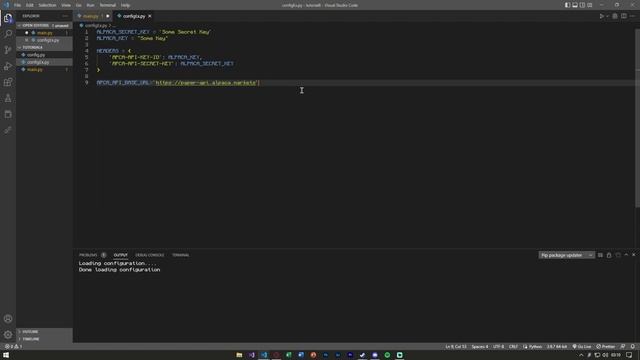Click the Prettier status bar item
This screenshot has width=640, height=360.
(605, 347)
